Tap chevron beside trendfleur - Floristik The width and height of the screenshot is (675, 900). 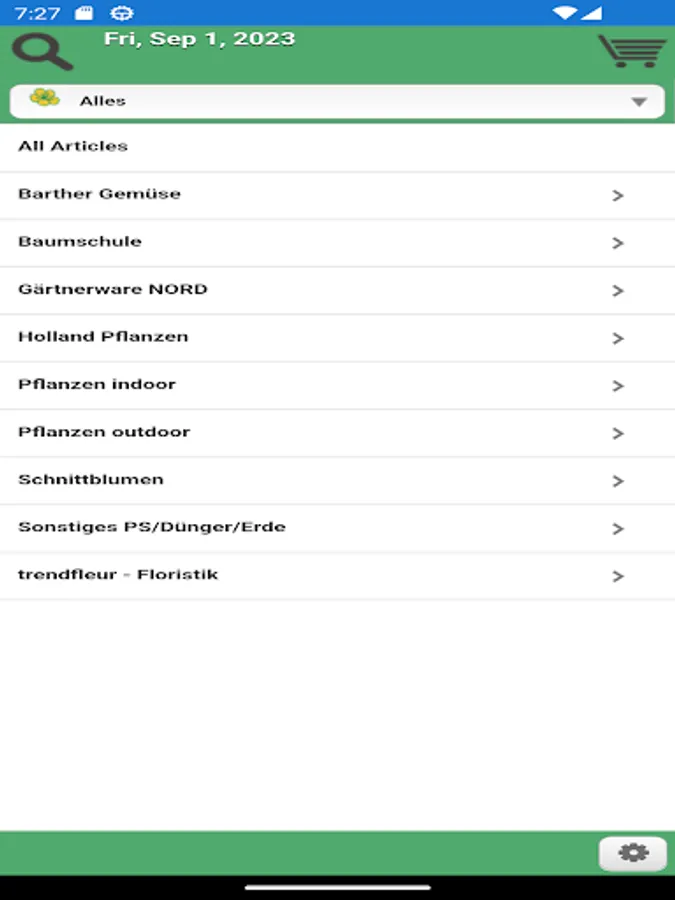[x=618, y=576]
